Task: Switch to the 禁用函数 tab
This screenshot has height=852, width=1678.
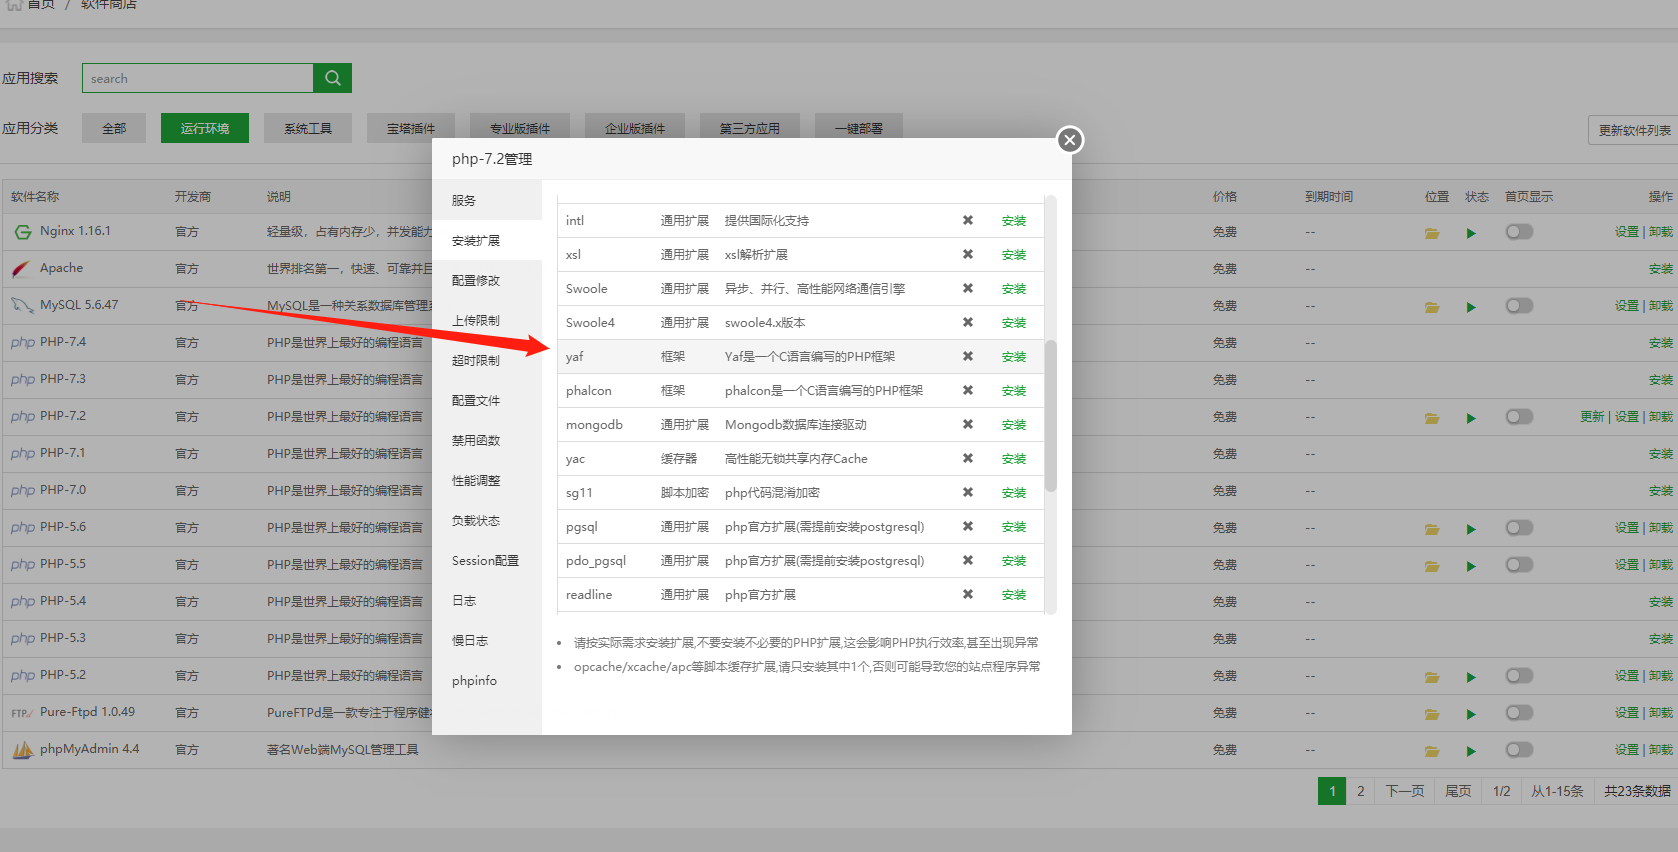Action: coord(487,440)
